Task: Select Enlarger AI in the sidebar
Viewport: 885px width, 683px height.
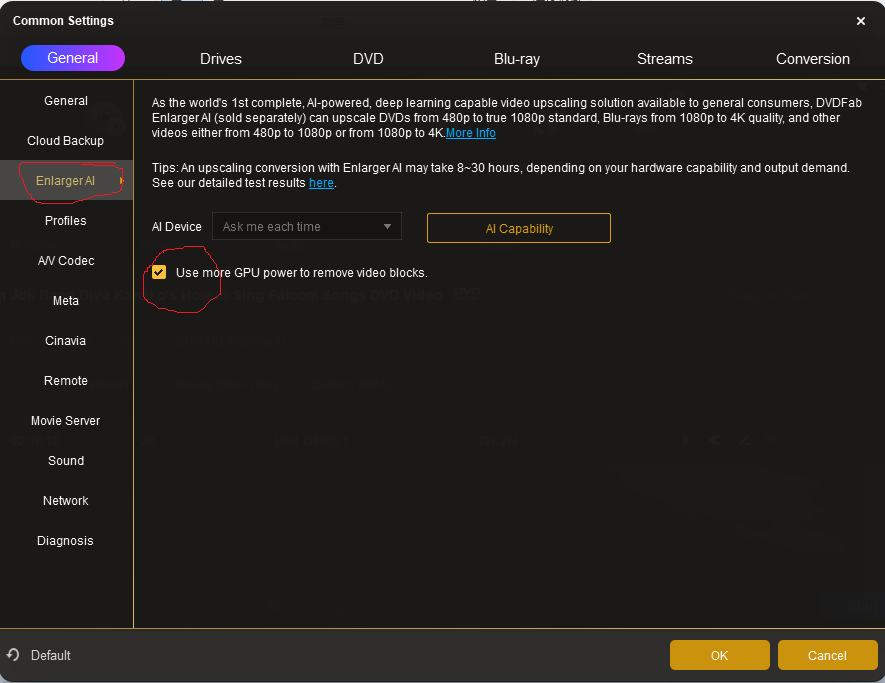Action: [x=66, y=181]
